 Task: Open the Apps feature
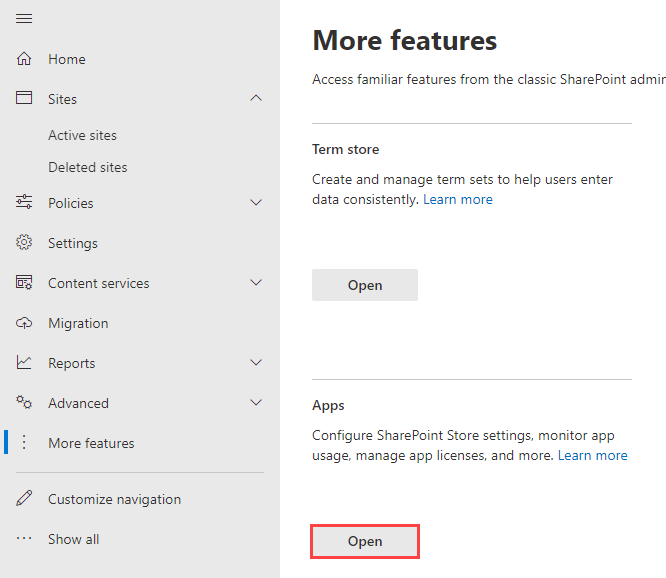pos(365,541)
